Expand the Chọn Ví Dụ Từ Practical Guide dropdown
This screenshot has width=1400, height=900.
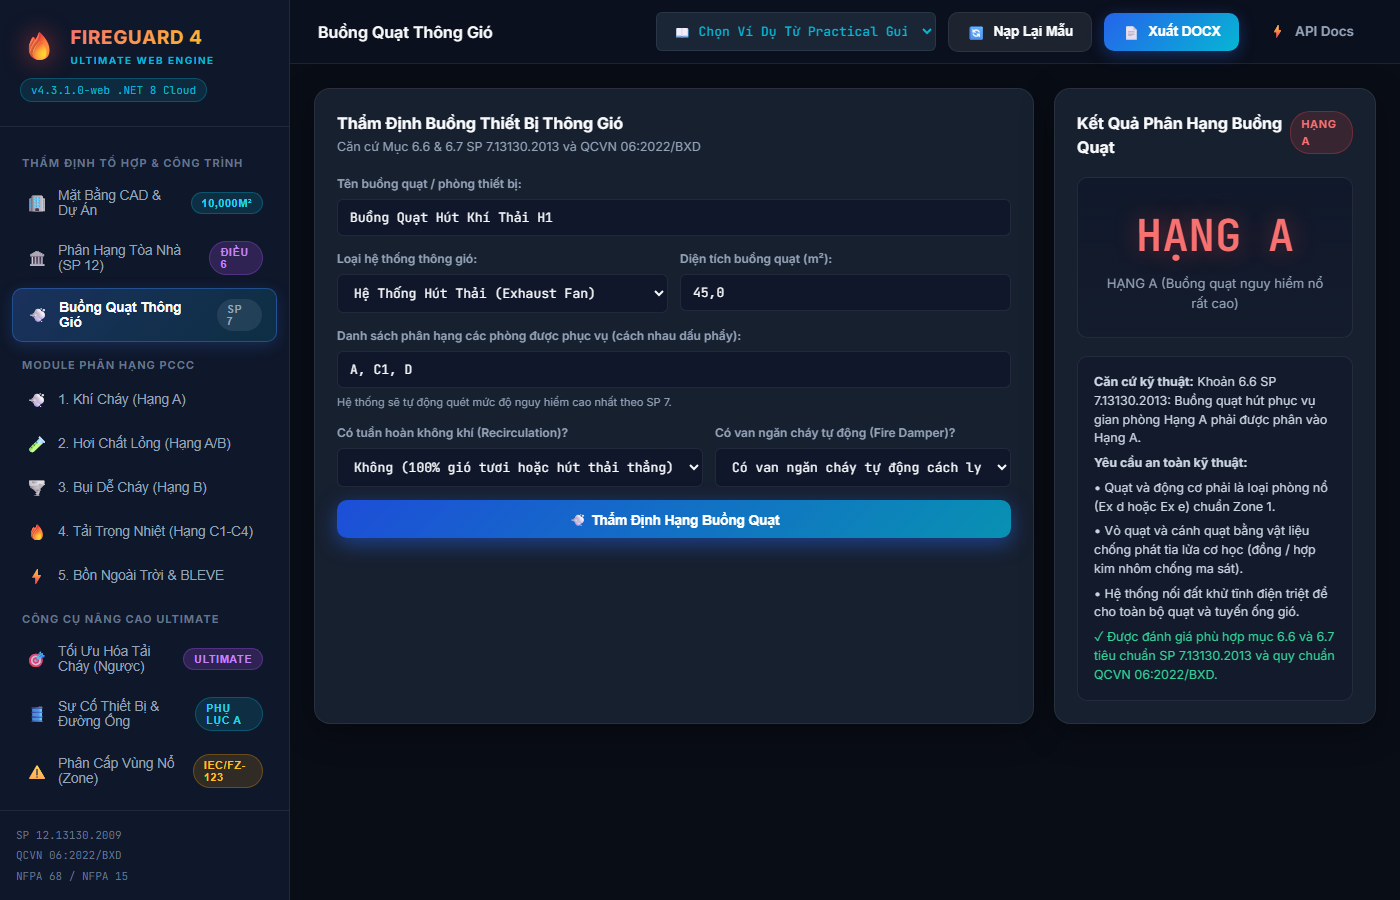coord(796,32)
